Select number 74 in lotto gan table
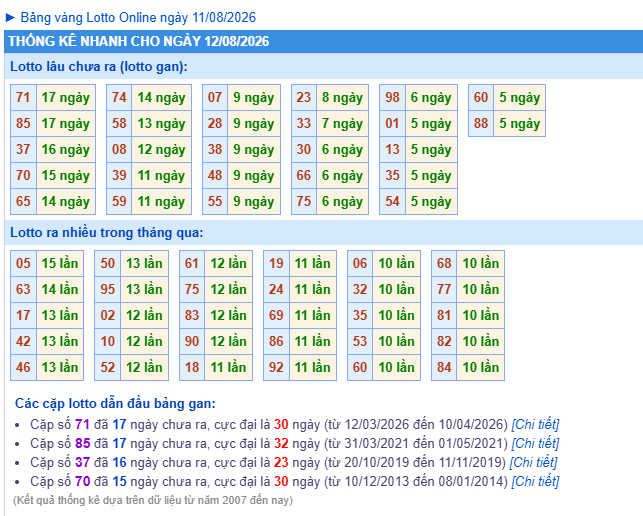Viewport: 643px width, 516px height. point(119,98)
